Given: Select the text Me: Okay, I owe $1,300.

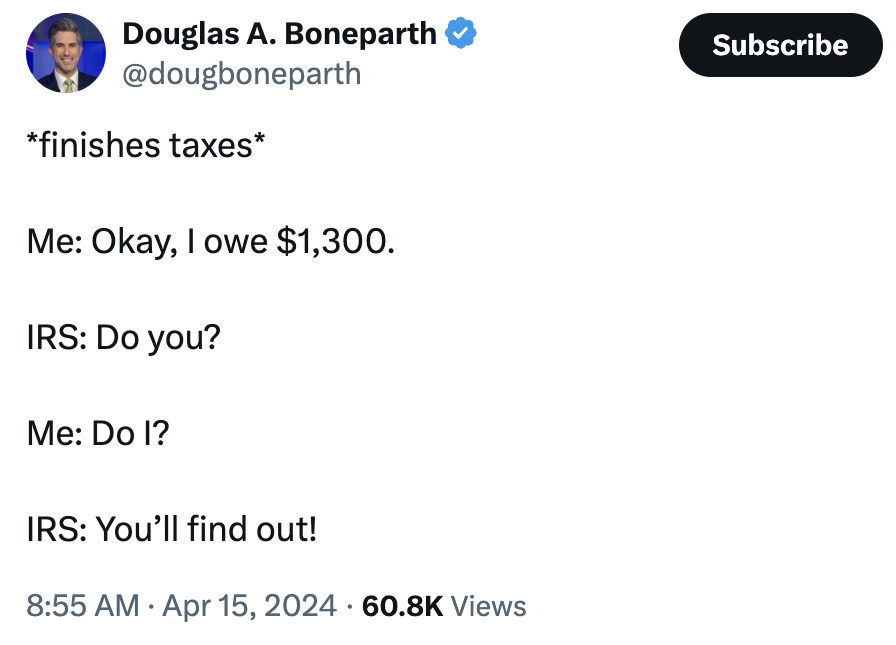Looking at the screenshot, I should pos(210,241).
